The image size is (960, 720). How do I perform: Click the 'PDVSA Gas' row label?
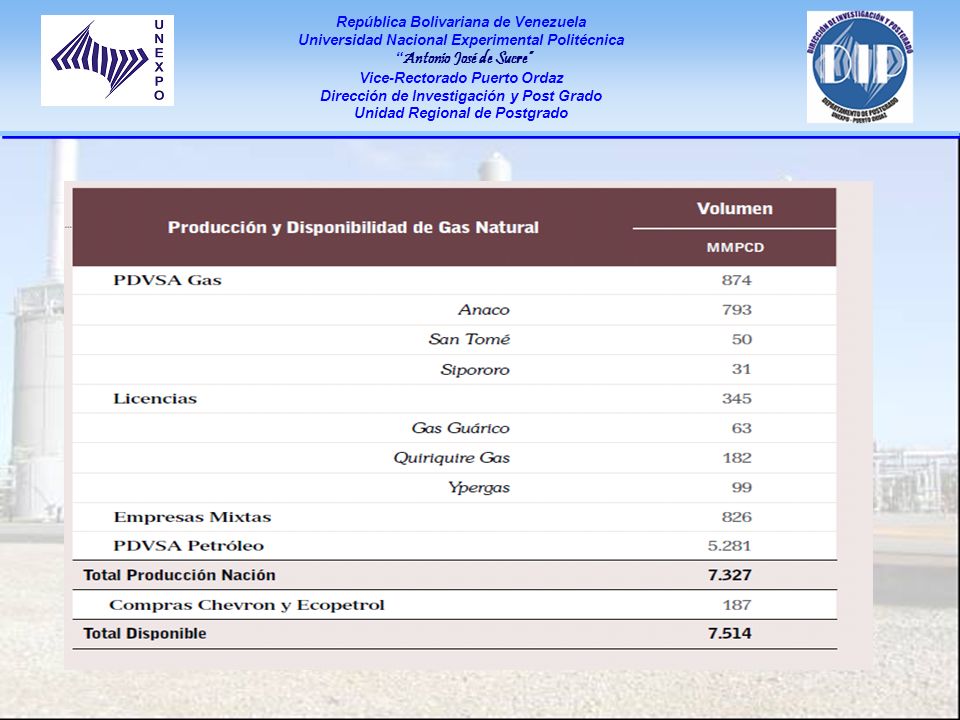click(167, 280)
